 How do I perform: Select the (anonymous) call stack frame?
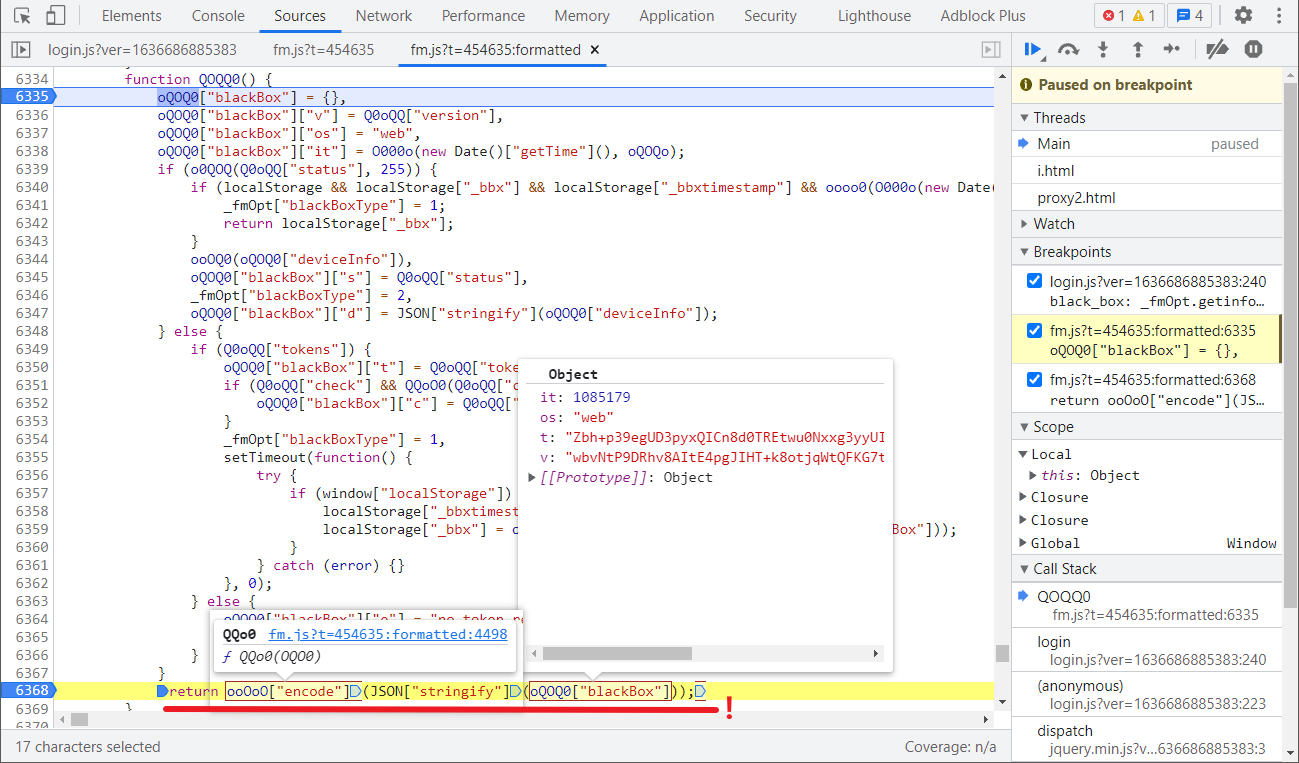coord(1146,695)
